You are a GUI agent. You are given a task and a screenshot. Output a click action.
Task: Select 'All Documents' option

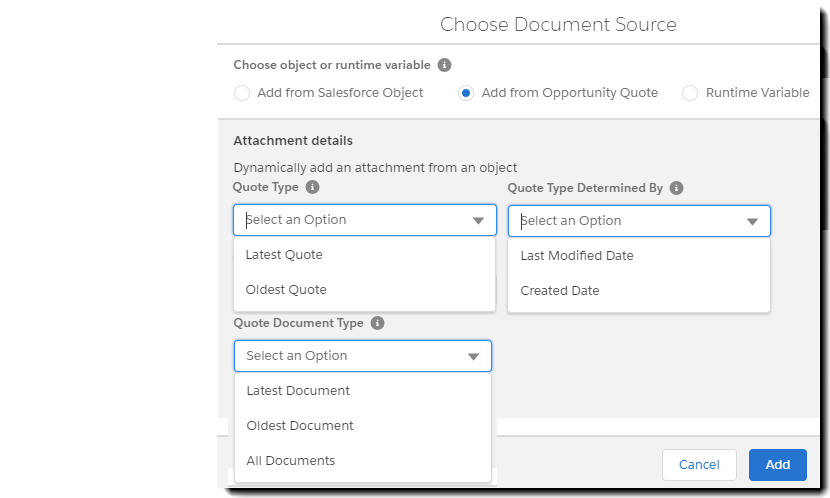pos(291,461)
